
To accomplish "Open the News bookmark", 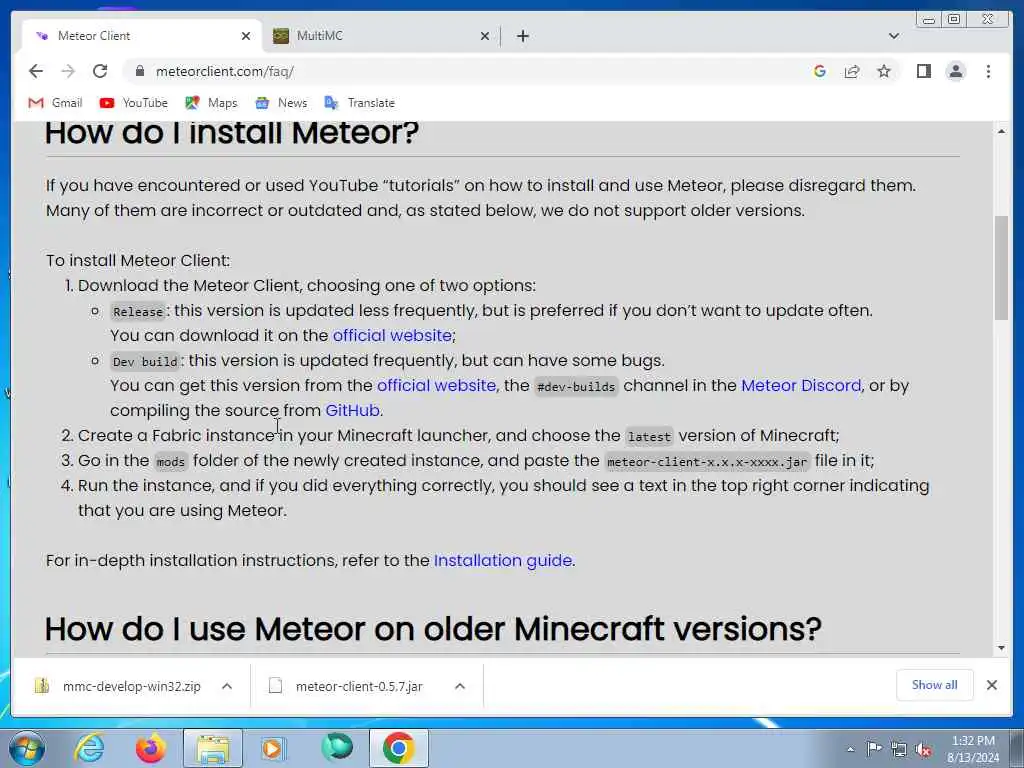I will point(281,103).
